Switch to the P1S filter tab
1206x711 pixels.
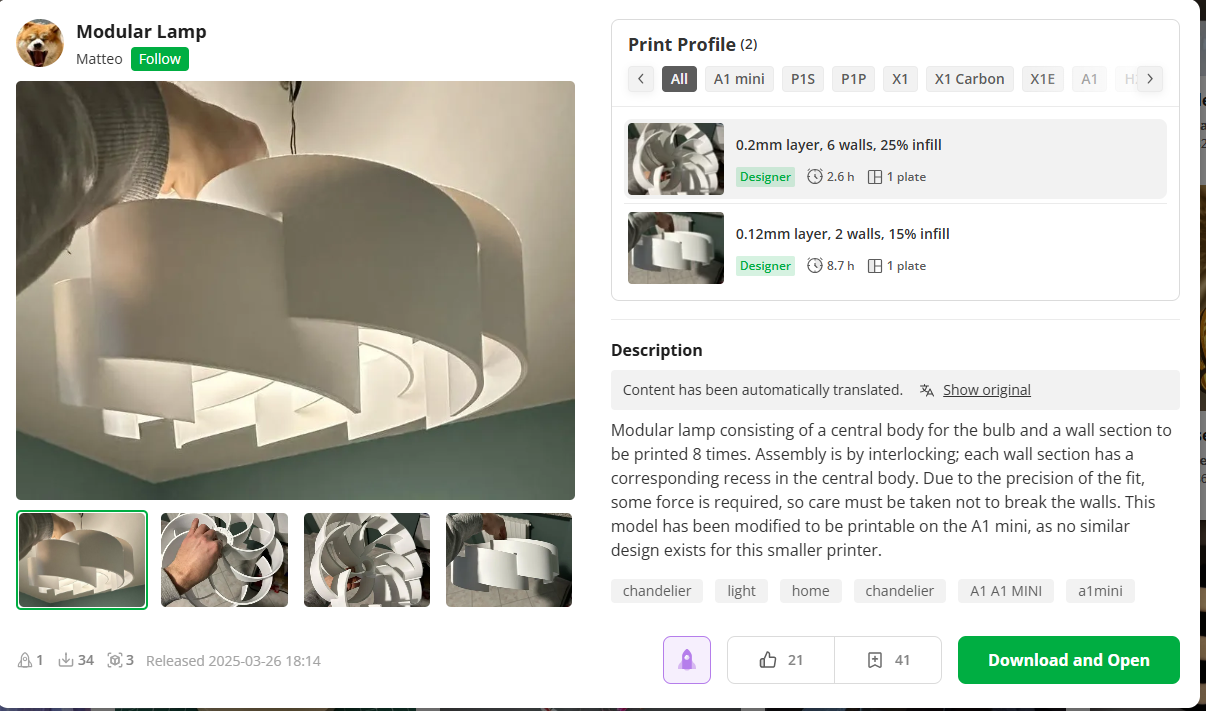(803, 79)
